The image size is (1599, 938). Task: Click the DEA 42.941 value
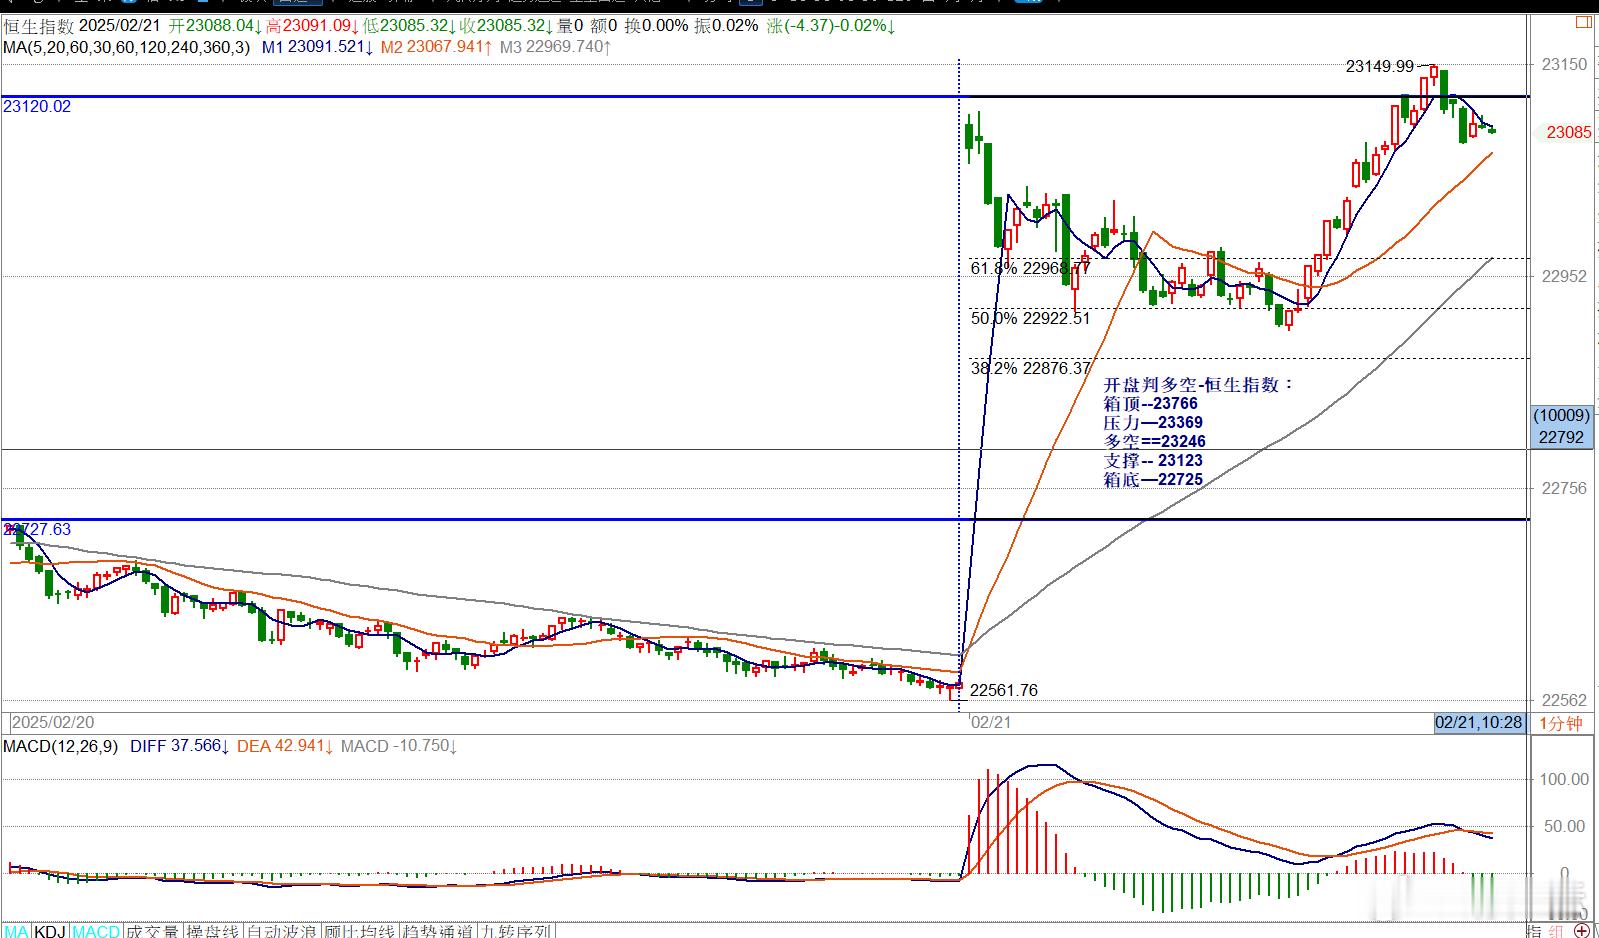(x=285, y=746)
